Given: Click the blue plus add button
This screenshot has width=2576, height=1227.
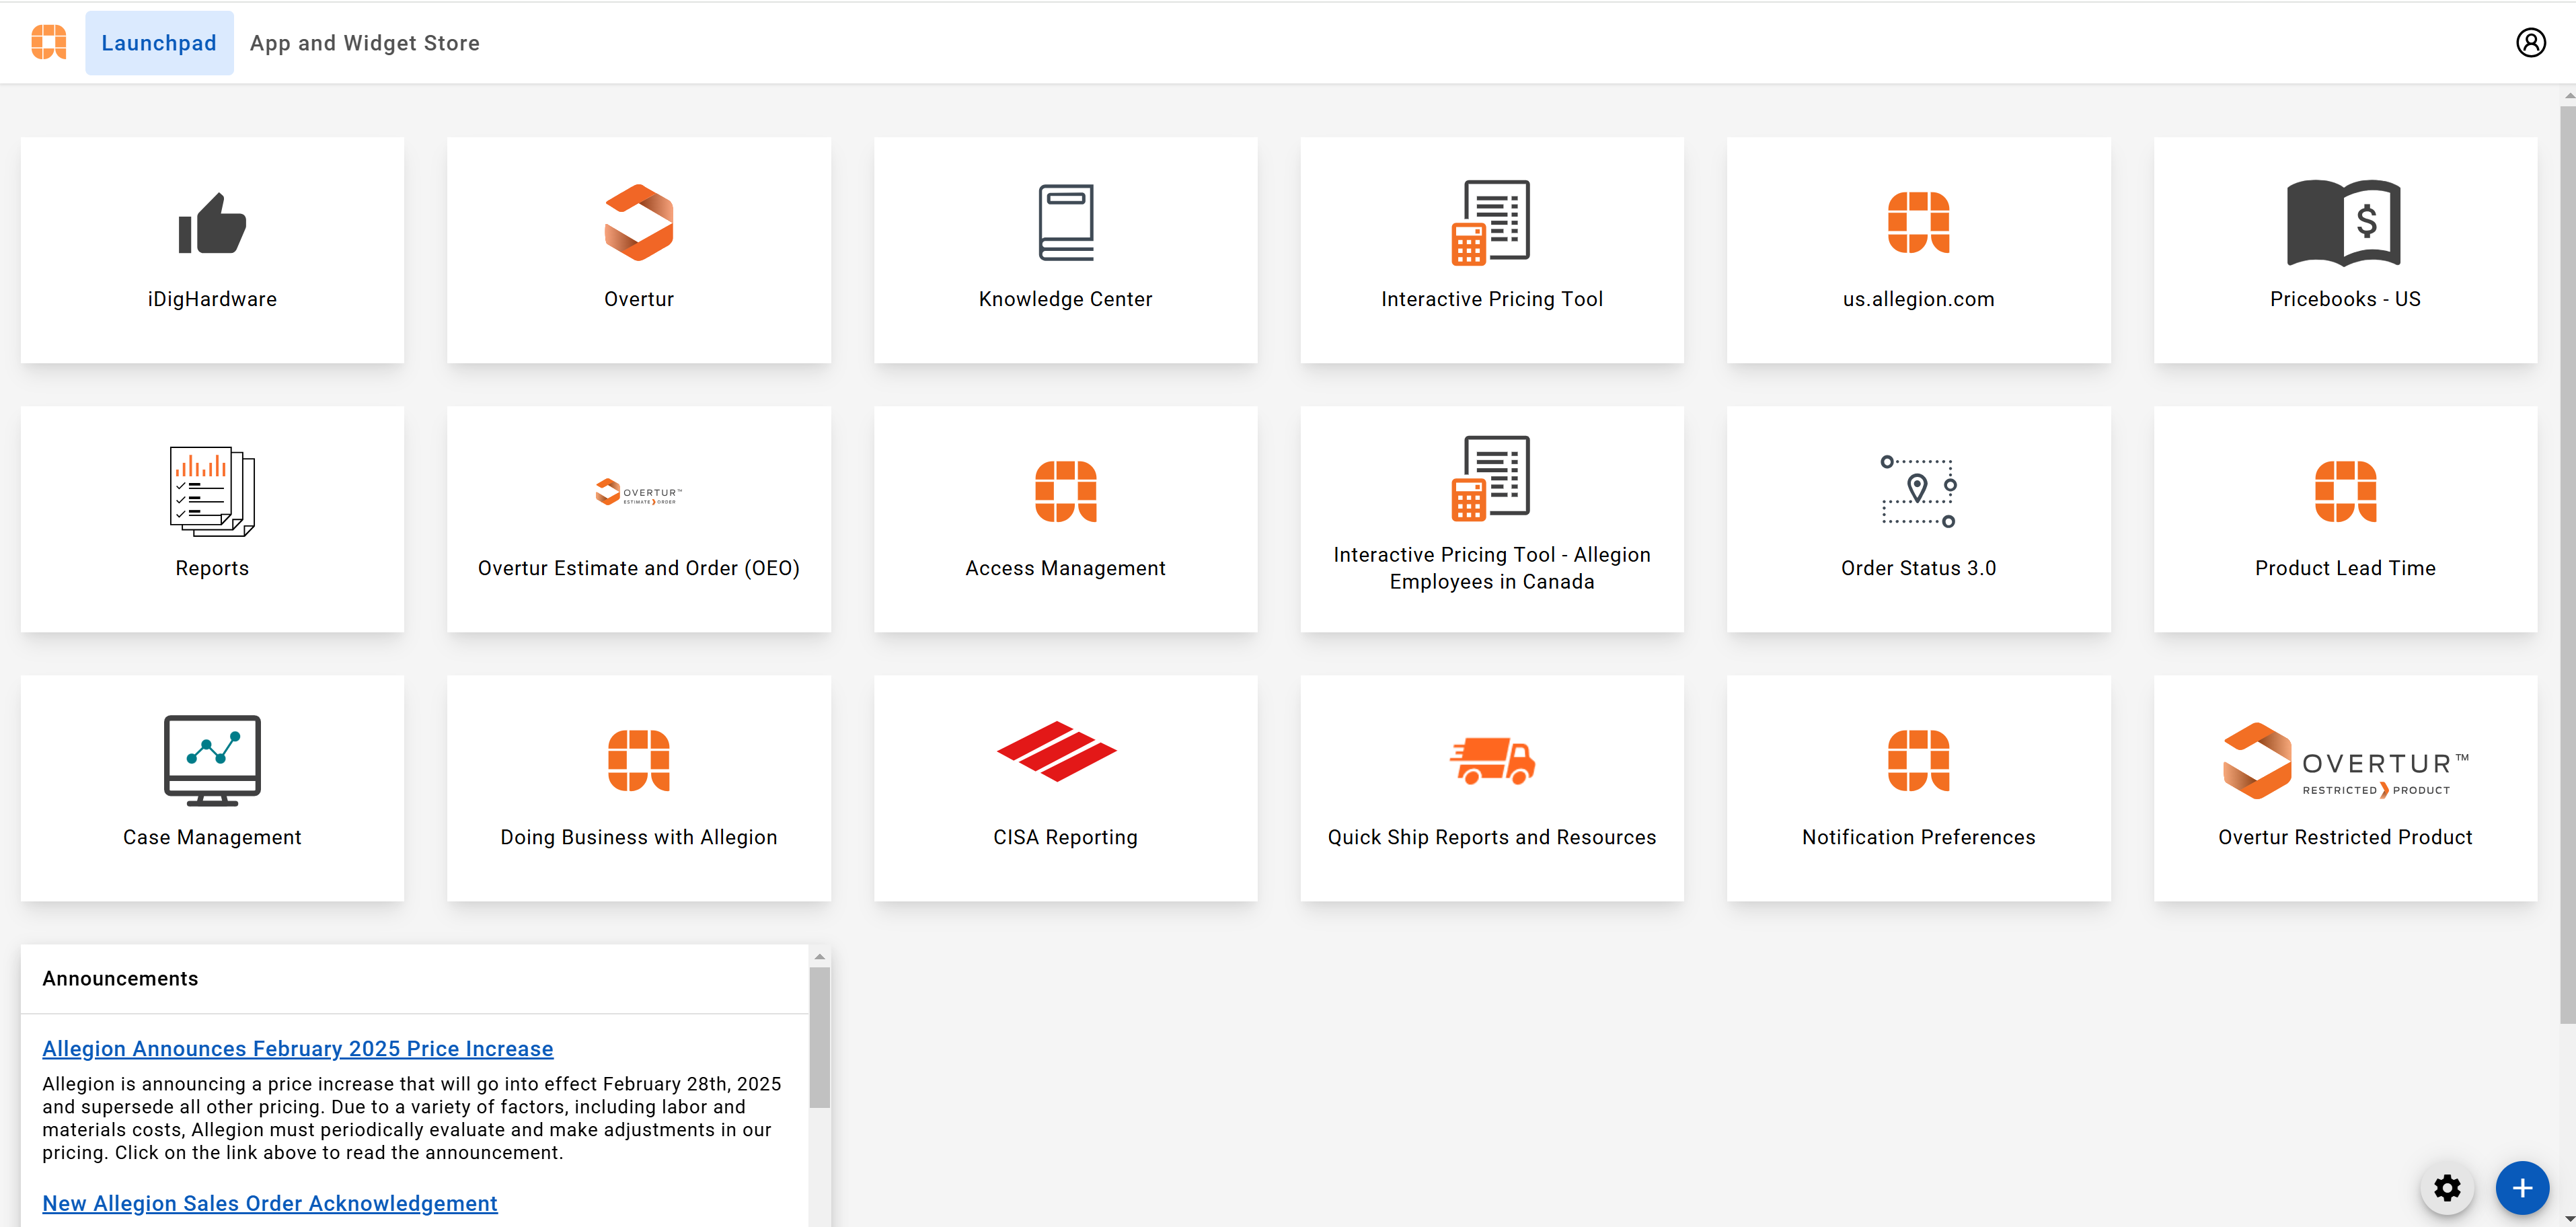Looking at the screenshot, I should [2522, 1188].
